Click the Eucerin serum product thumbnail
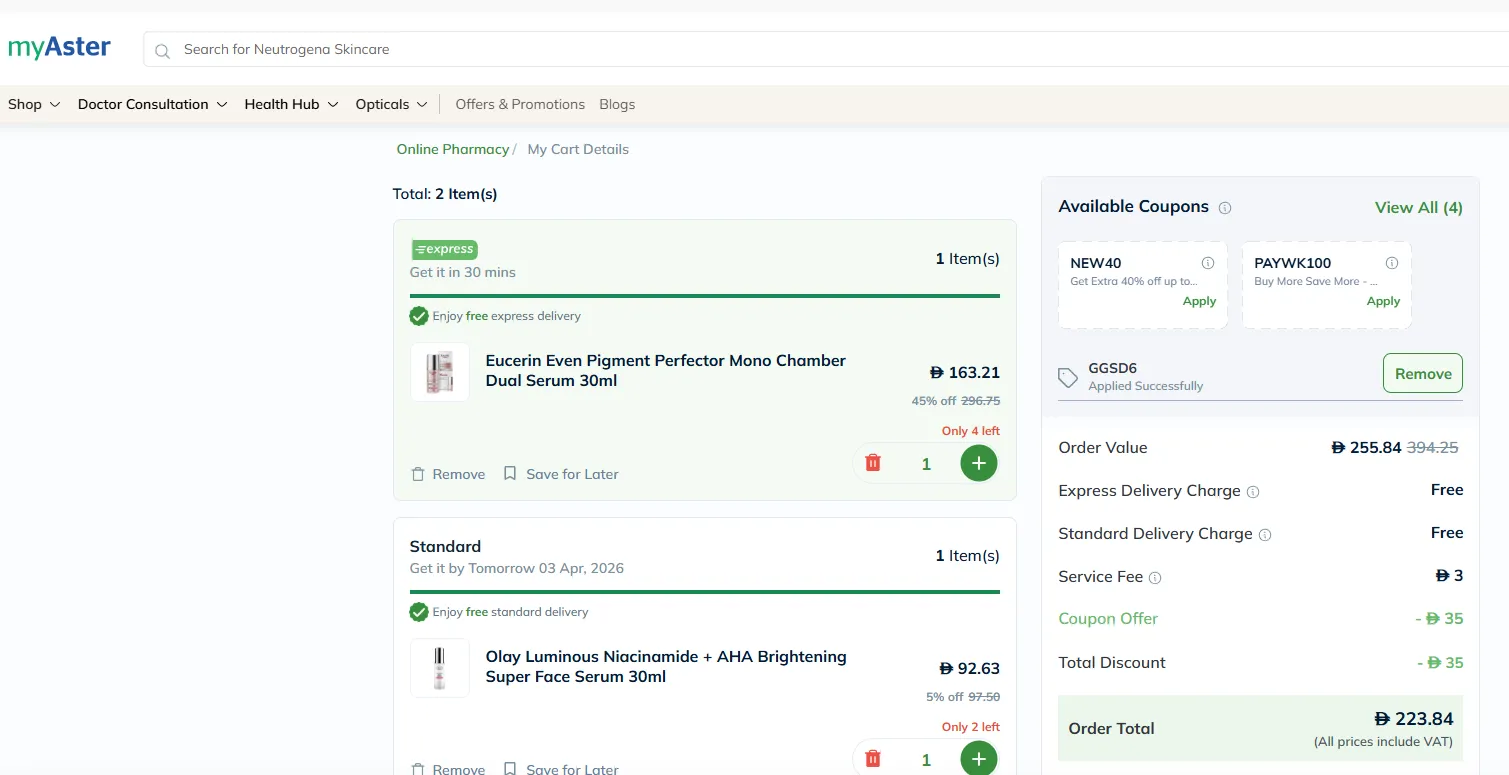Image resolution: width=1509 pixels, height=775 pixels. 440,372
